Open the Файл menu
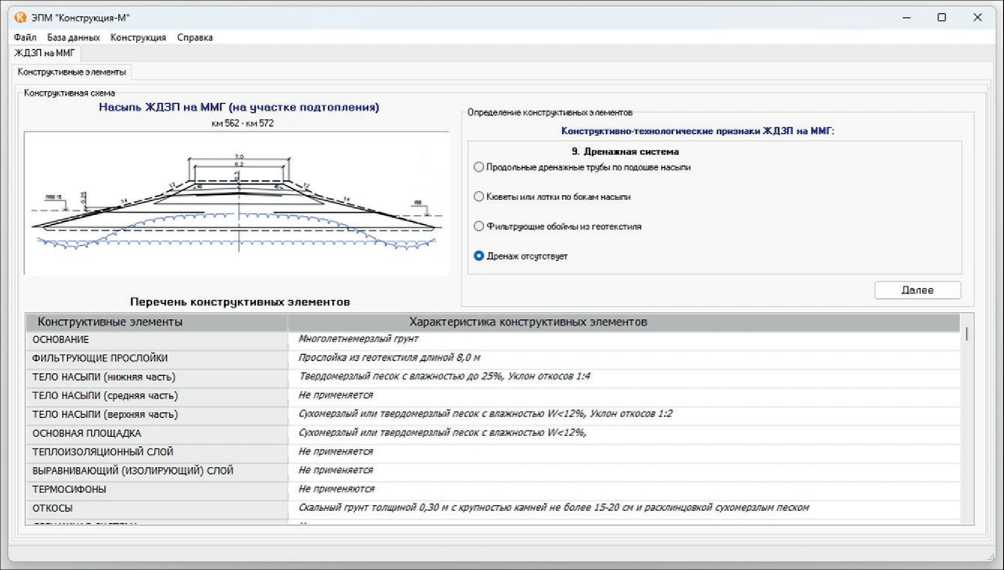The height and width of the screenshot is (570, 1004). point(25,37)
